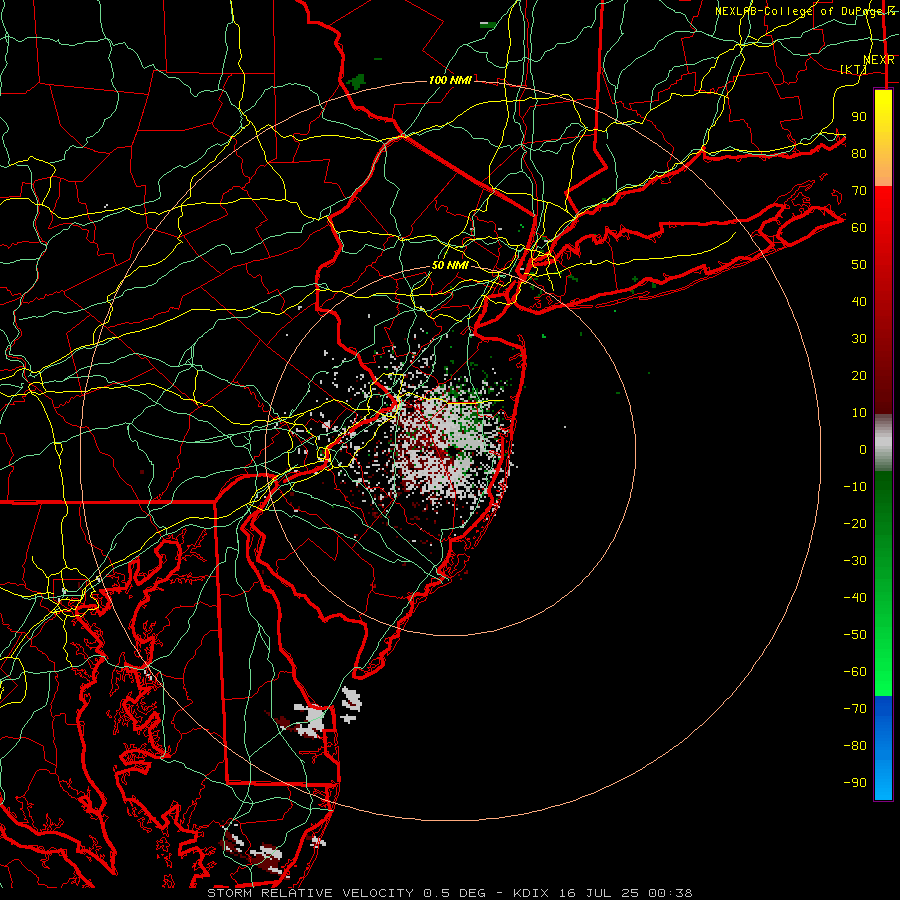Click the 100 NMI range ring label
The height and width of the screenshot is (900, 900).
tap(450, 80)
